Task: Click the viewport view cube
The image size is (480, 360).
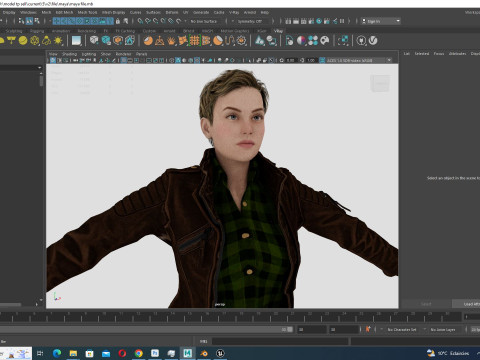Action: click(x=380, y=83)
